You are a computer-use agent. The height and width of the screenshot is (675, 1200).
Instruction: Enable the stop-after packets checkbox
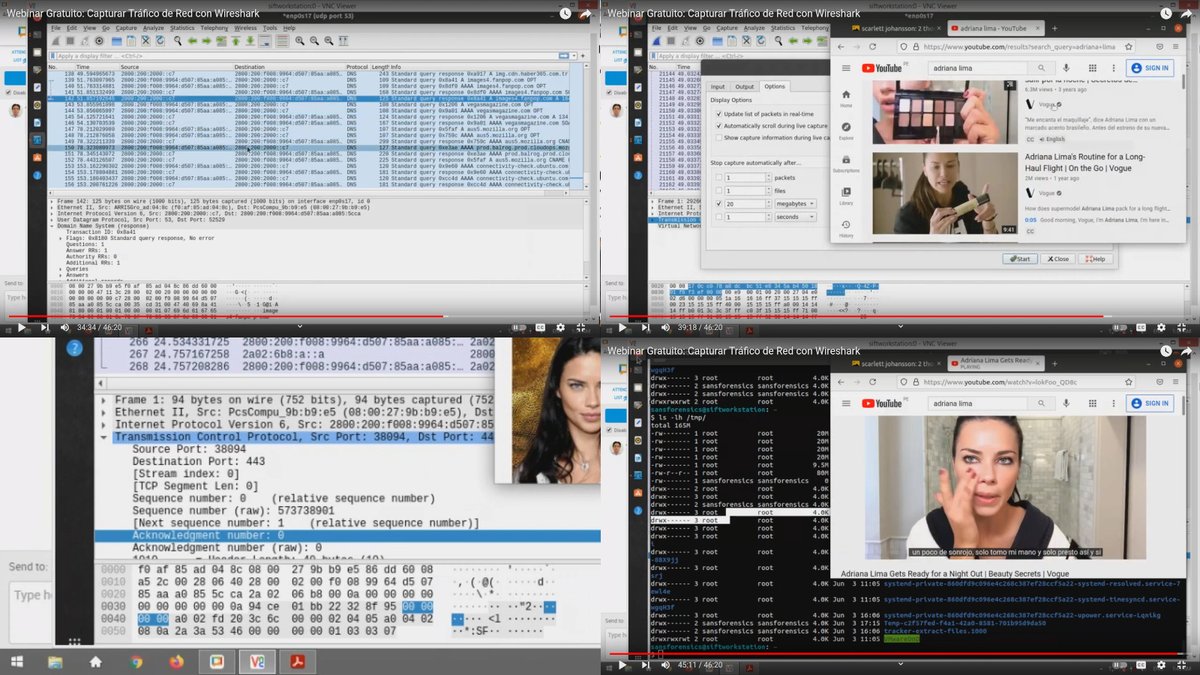click(x=719, y=177)
